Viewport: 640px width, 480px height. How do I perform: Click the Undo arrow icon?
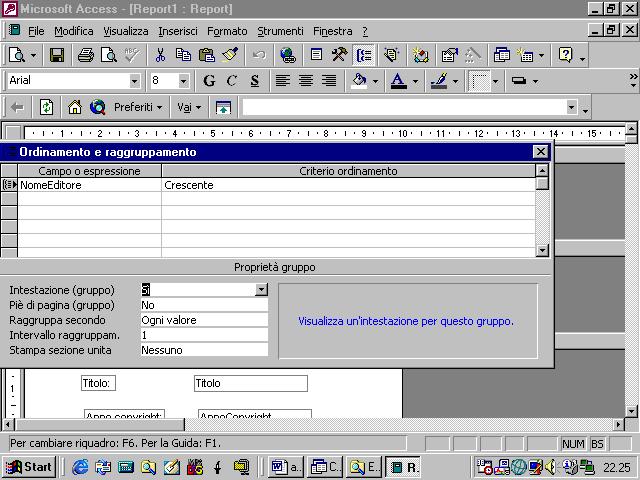click(259, 55)
